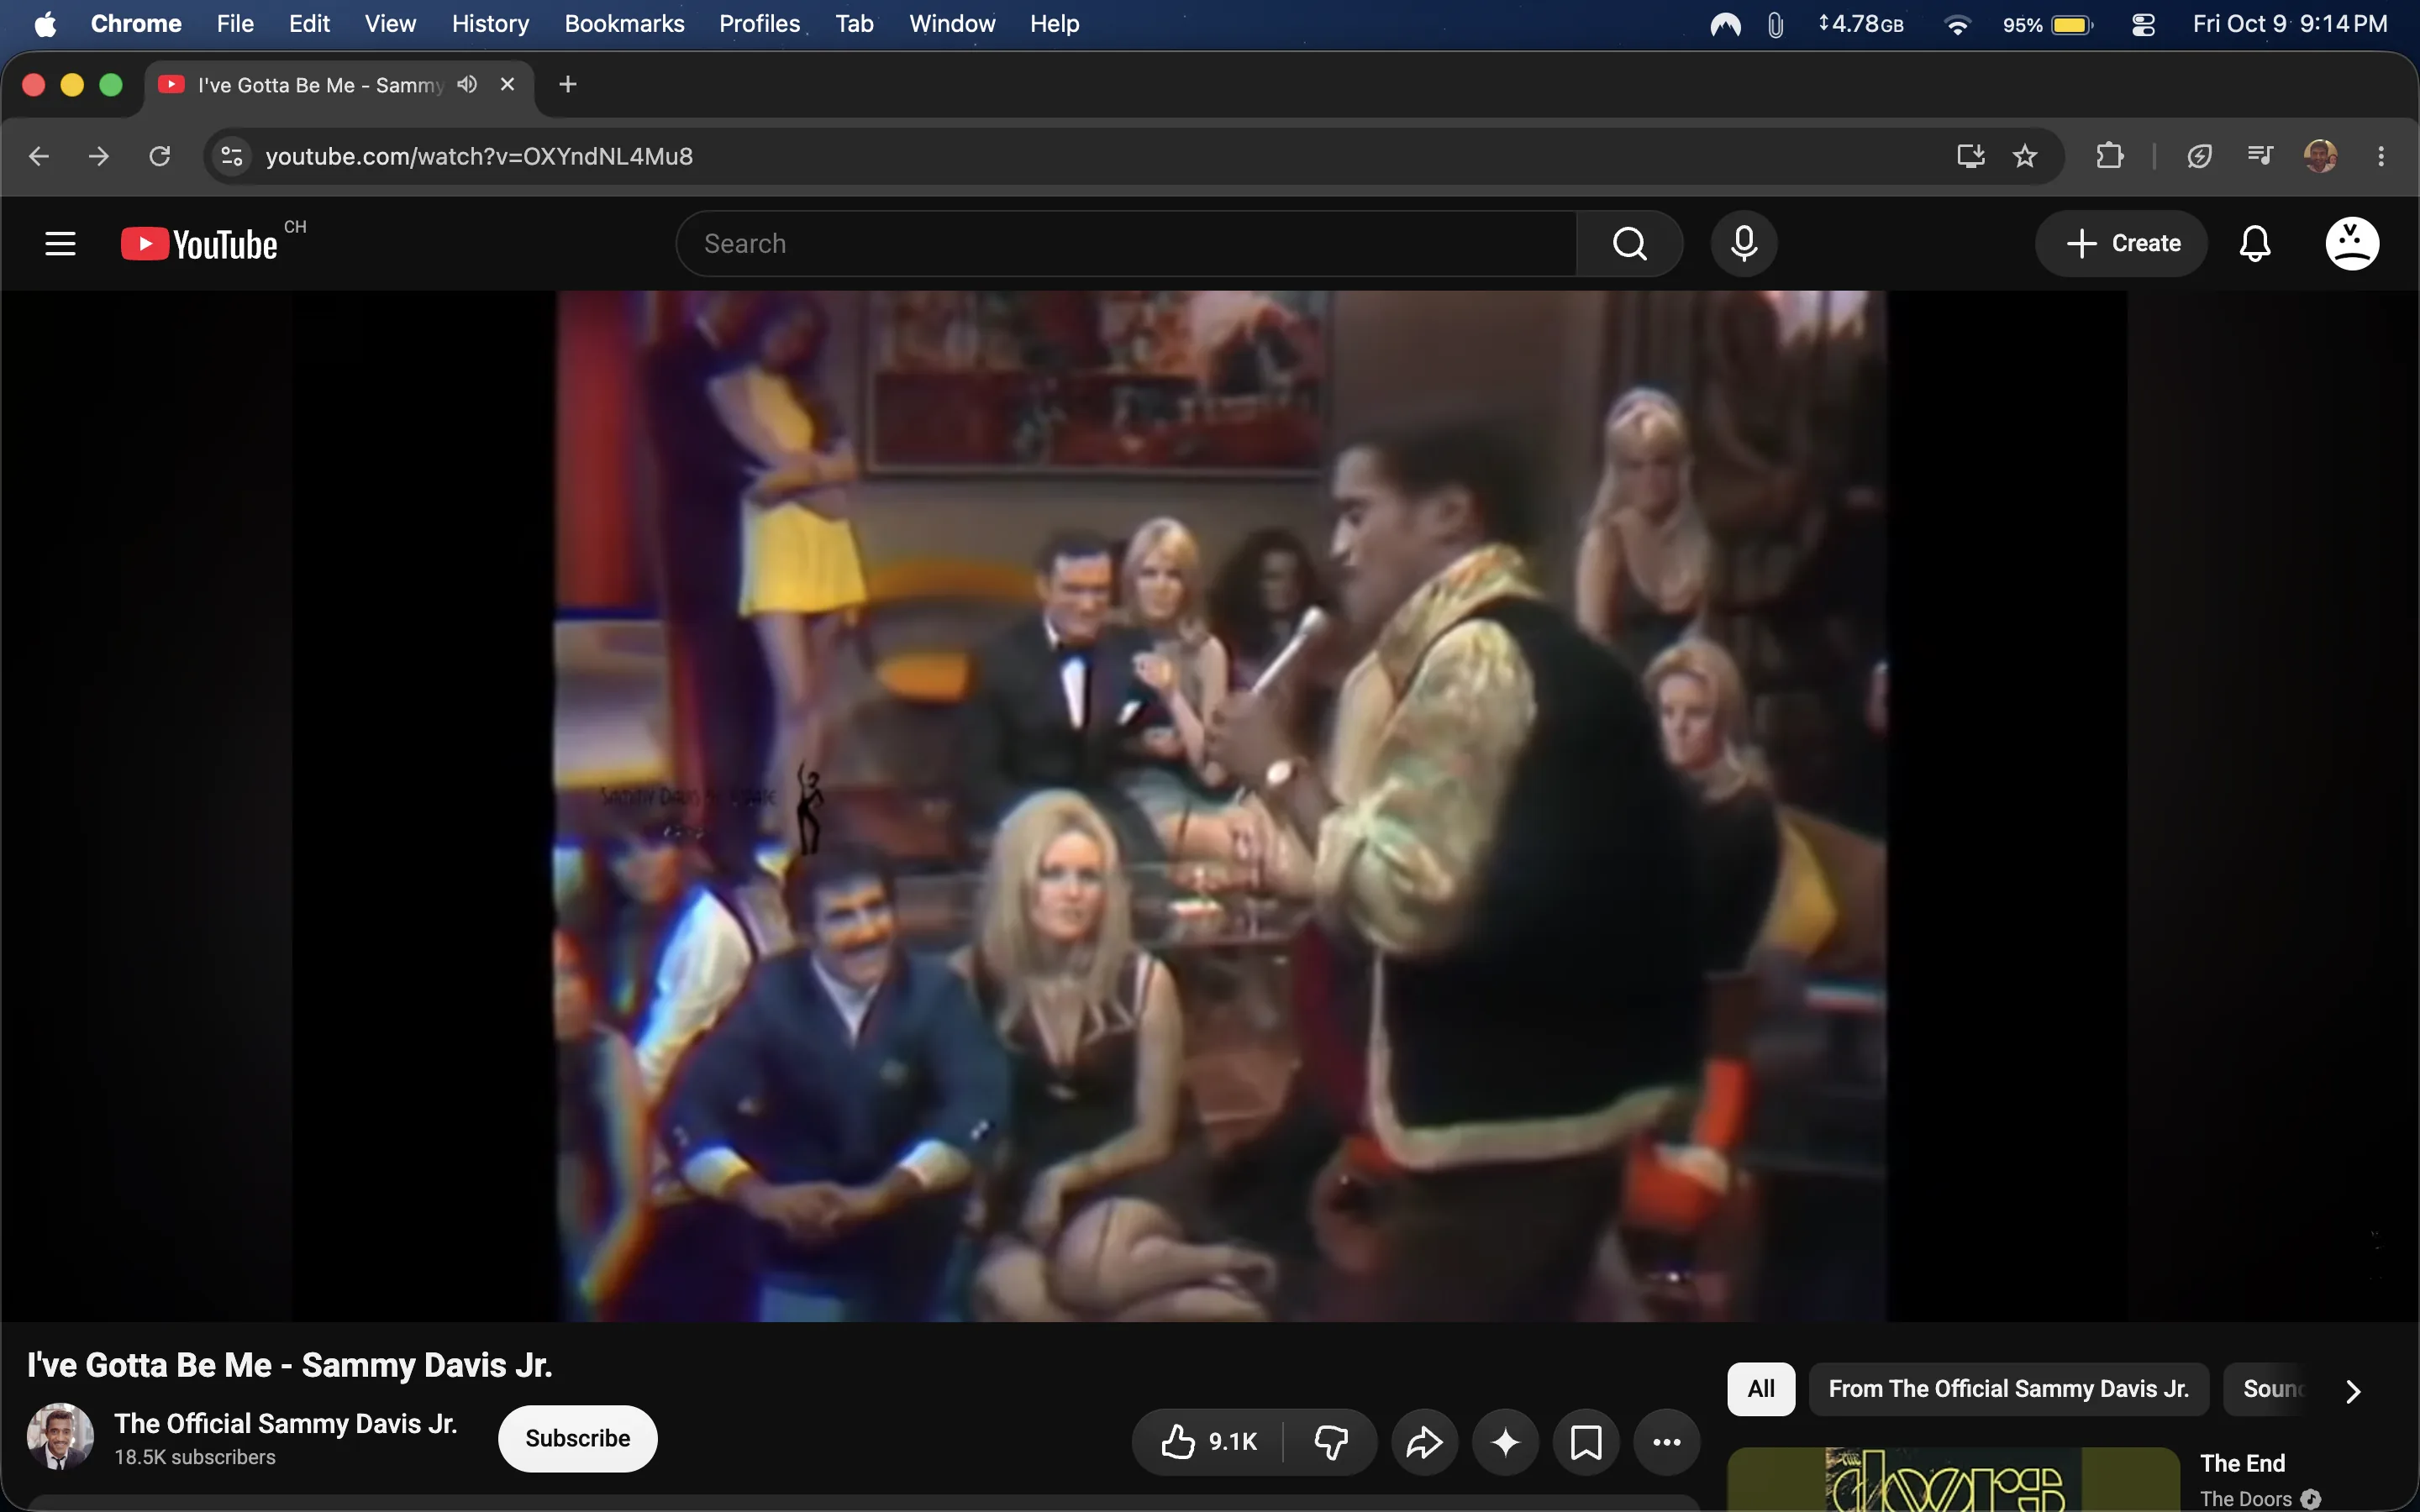Open the Chrome three-dot menu
Viewport: 2420px width, 1512px height.
tap(2381, 156)
